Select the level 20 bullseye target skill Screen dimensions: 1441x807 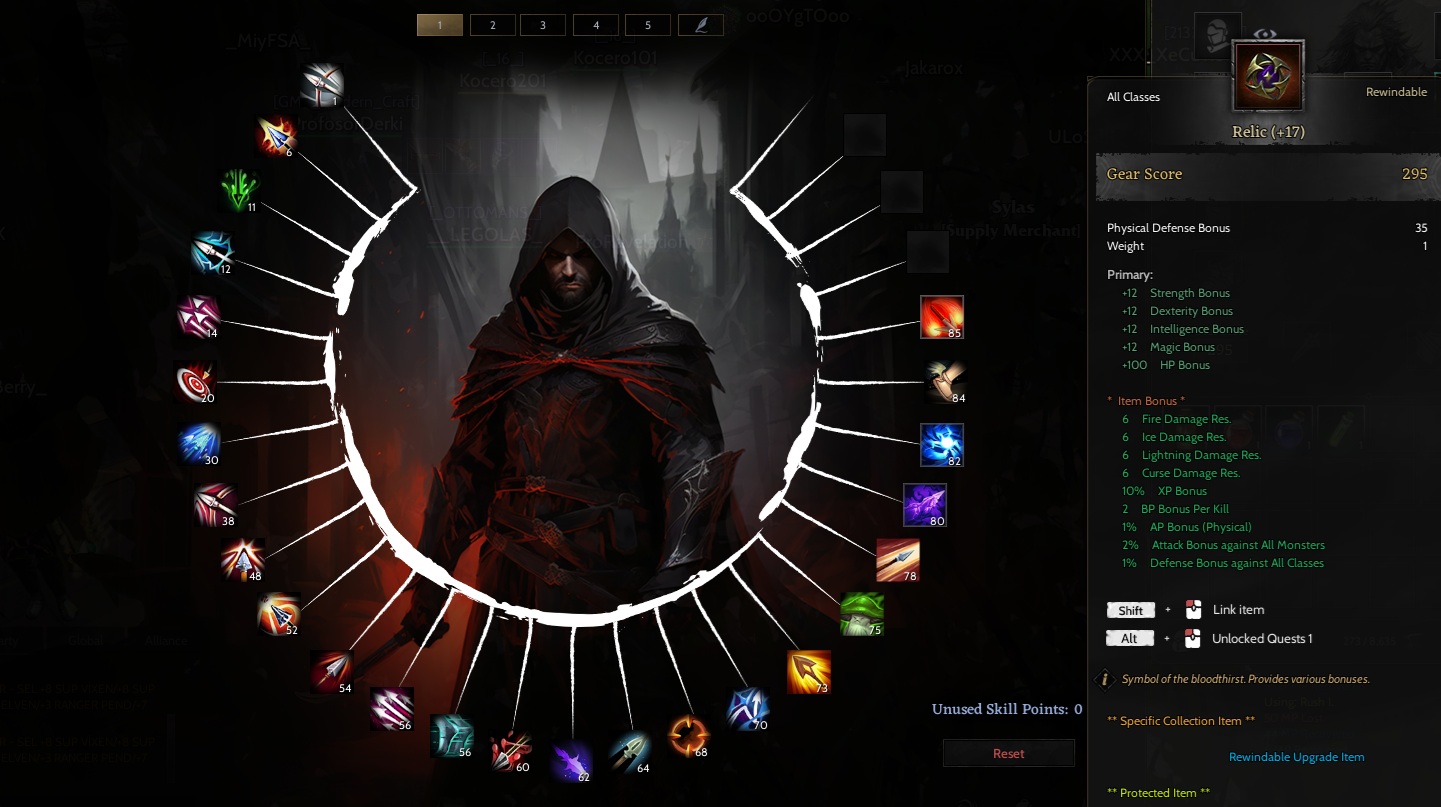click(x=194, y=381)
